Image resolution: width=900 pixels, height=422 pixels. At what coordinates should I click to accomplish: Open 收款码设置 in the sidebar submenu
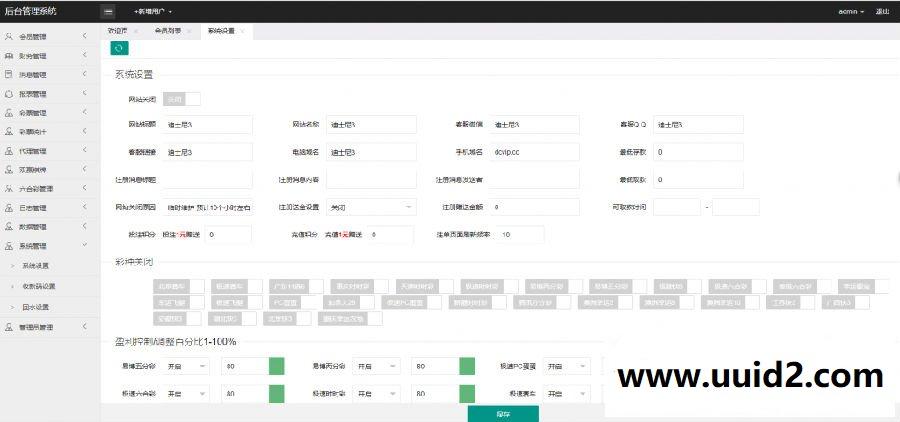(x=38, y=286)
